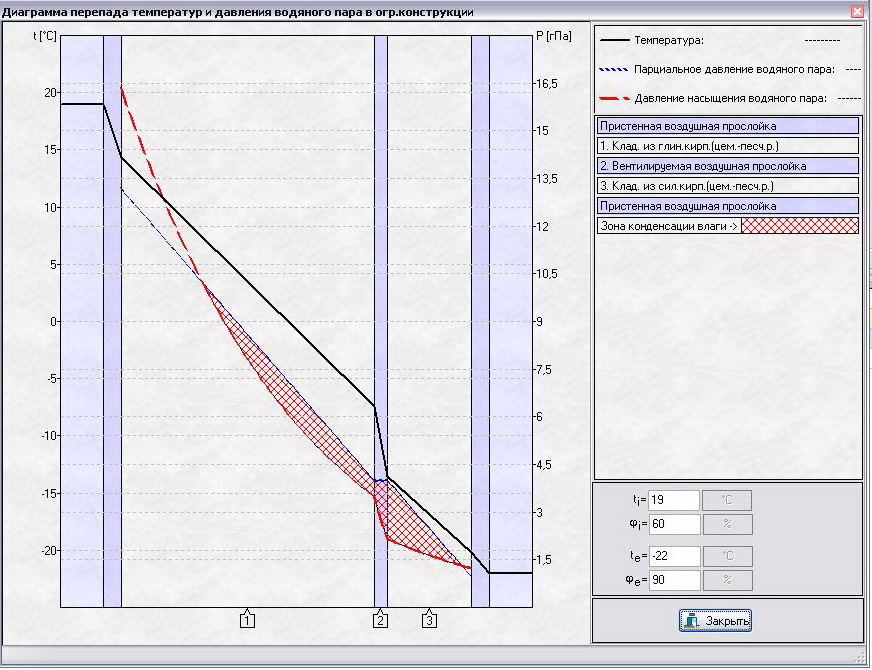
Task: Select '1. Клад. из глин.кирп.' legend row
Action: click(727, 146)
